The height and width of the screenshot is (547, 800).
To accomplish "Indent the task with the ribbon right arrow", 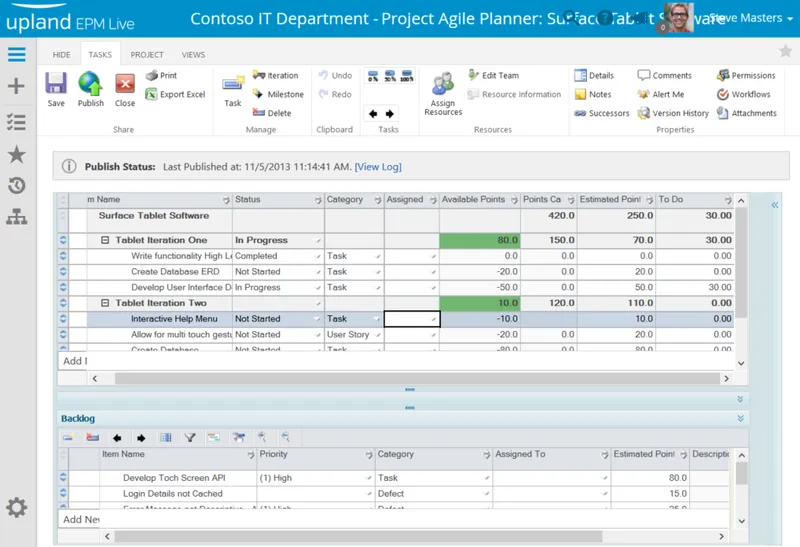I will click(x=390, y=114).
